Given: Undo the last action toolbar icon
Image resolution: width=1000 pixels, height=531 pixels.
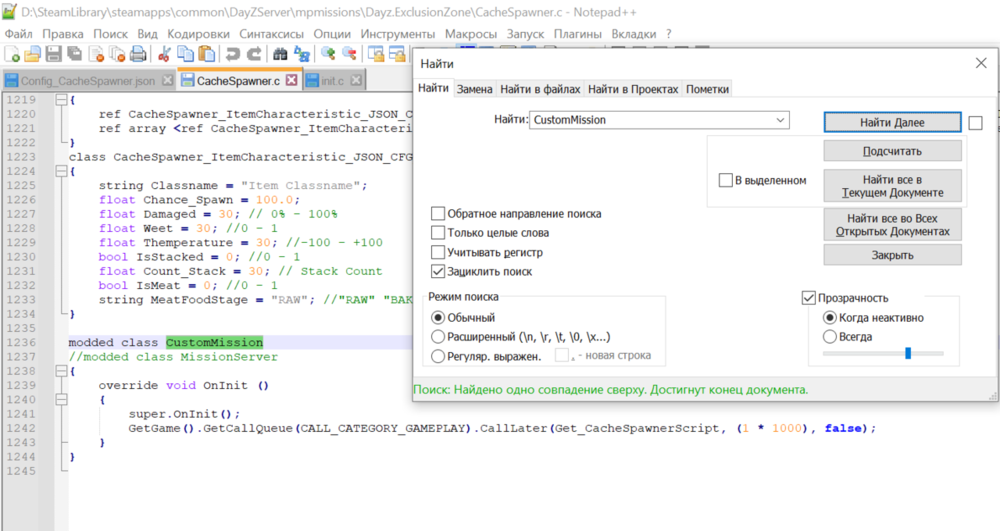Looking at the screenshot, I should 233,54.
